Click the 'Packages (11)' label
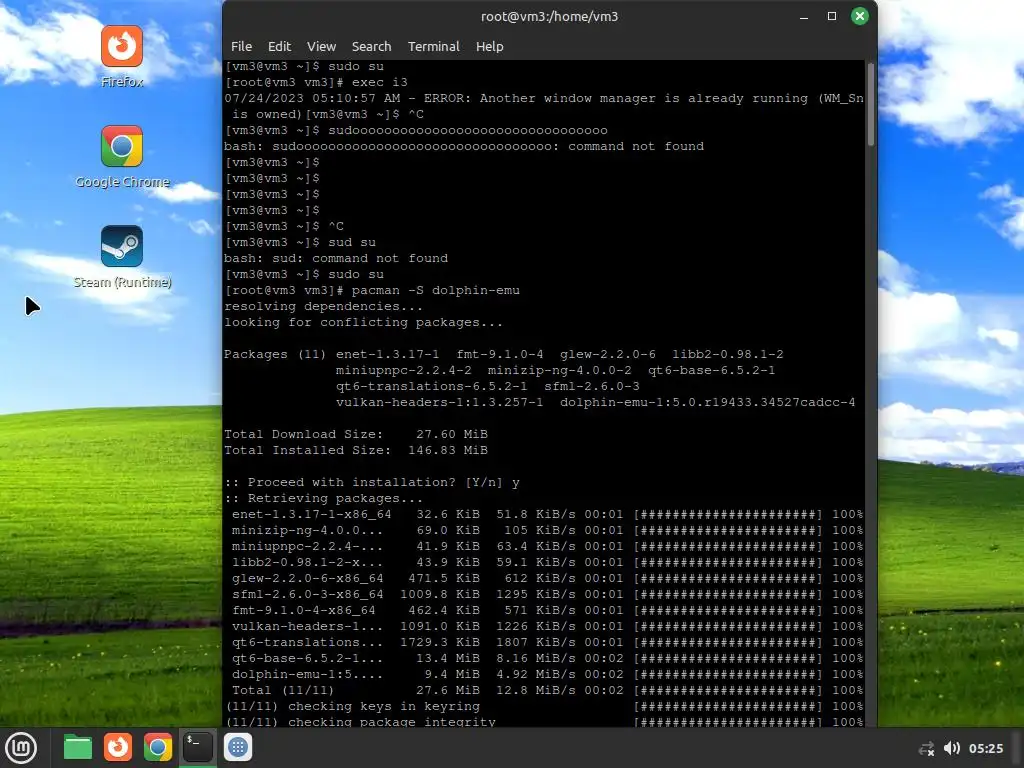This screenshot has width=1024, height=768. [275, 354]
